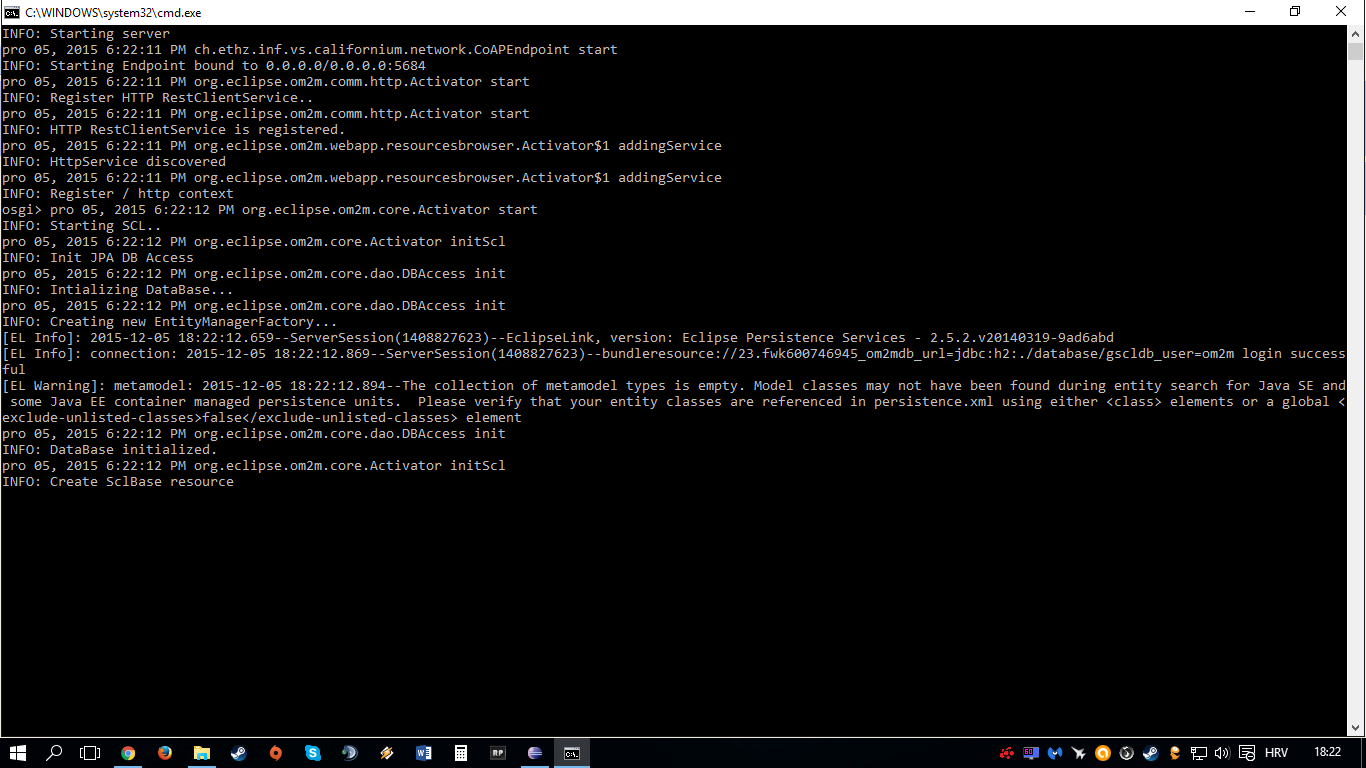Select the cmd.exe taskbar button
Viewport: 1366px width, 768px height.
(571, 753)
